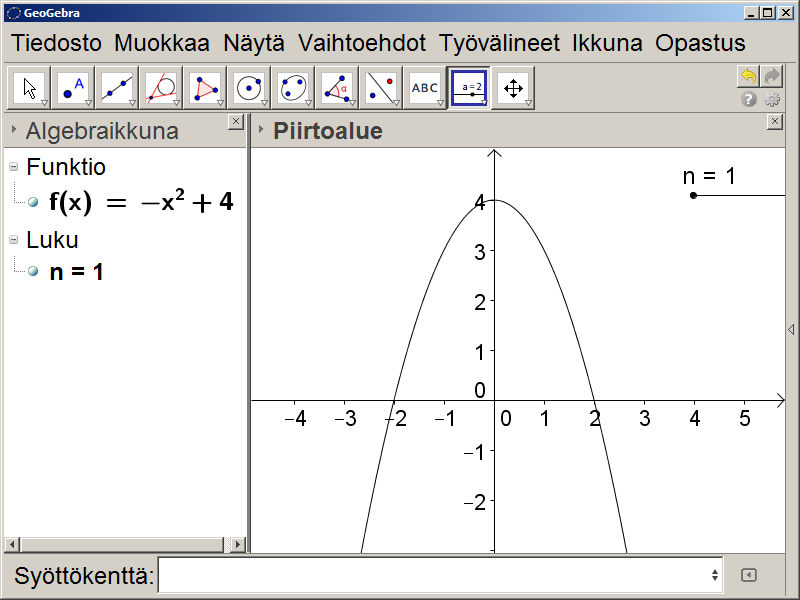
Task: Click the algebra scrollbar left arrow
Action: coord(12,545)
